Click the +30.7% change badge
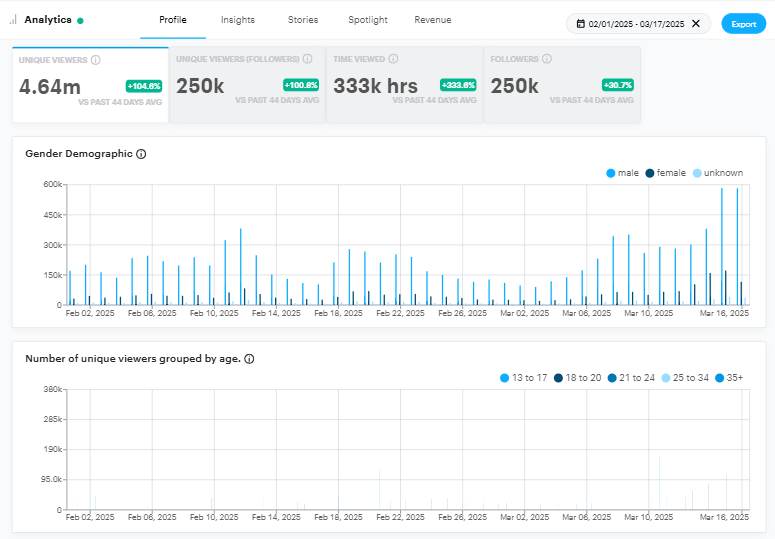Image resolution: width=775 pixels, height=539 pixels. click(x=618, y=85)
